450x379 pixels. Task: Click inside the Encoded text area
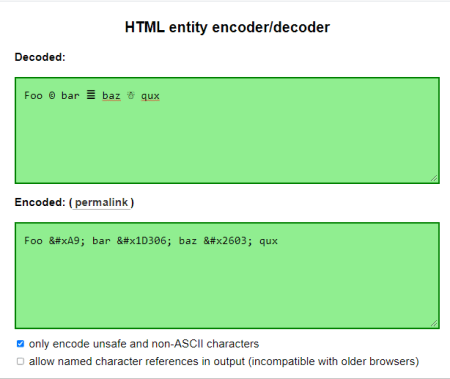227,276
